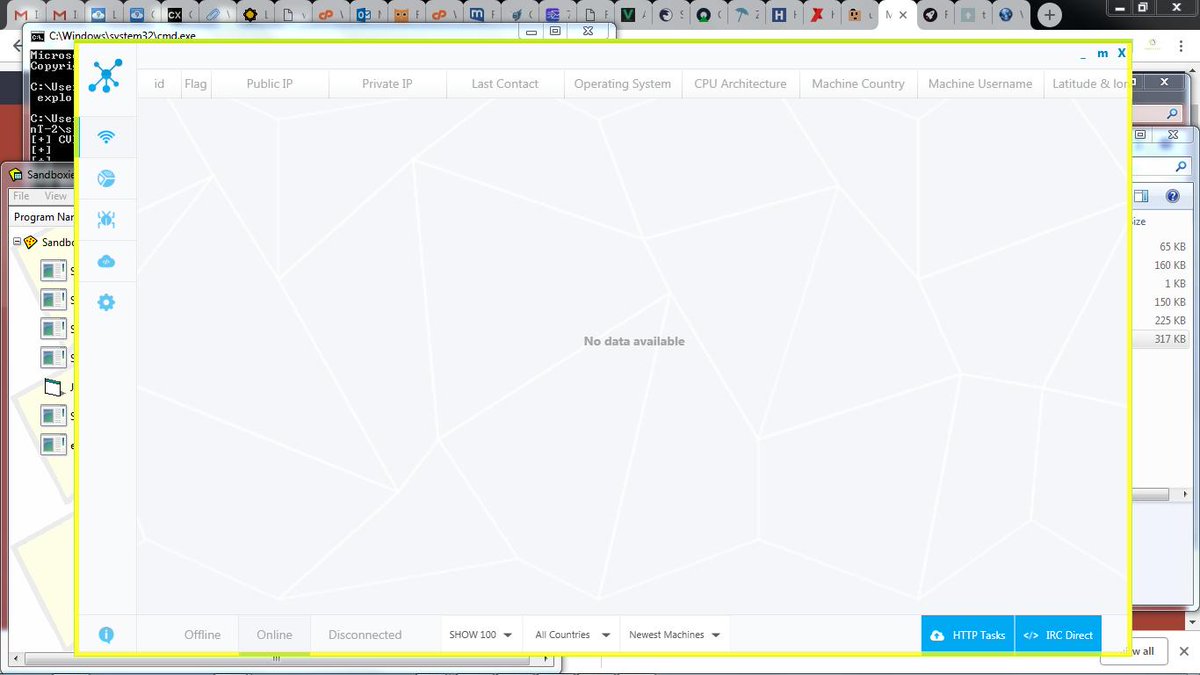This screenshot has height=675, width=1200.
Task: Switch to the Online tab
Action: point(274,635)
